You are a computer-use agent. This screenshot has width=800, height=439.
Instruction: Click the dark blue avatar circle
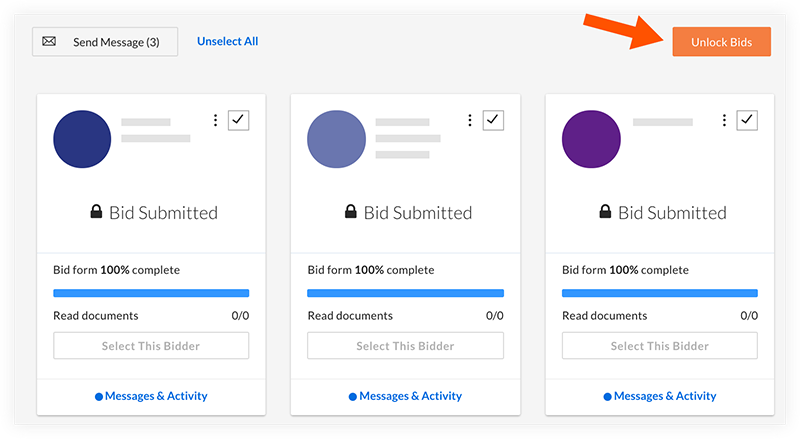click(x=82, y=139)
